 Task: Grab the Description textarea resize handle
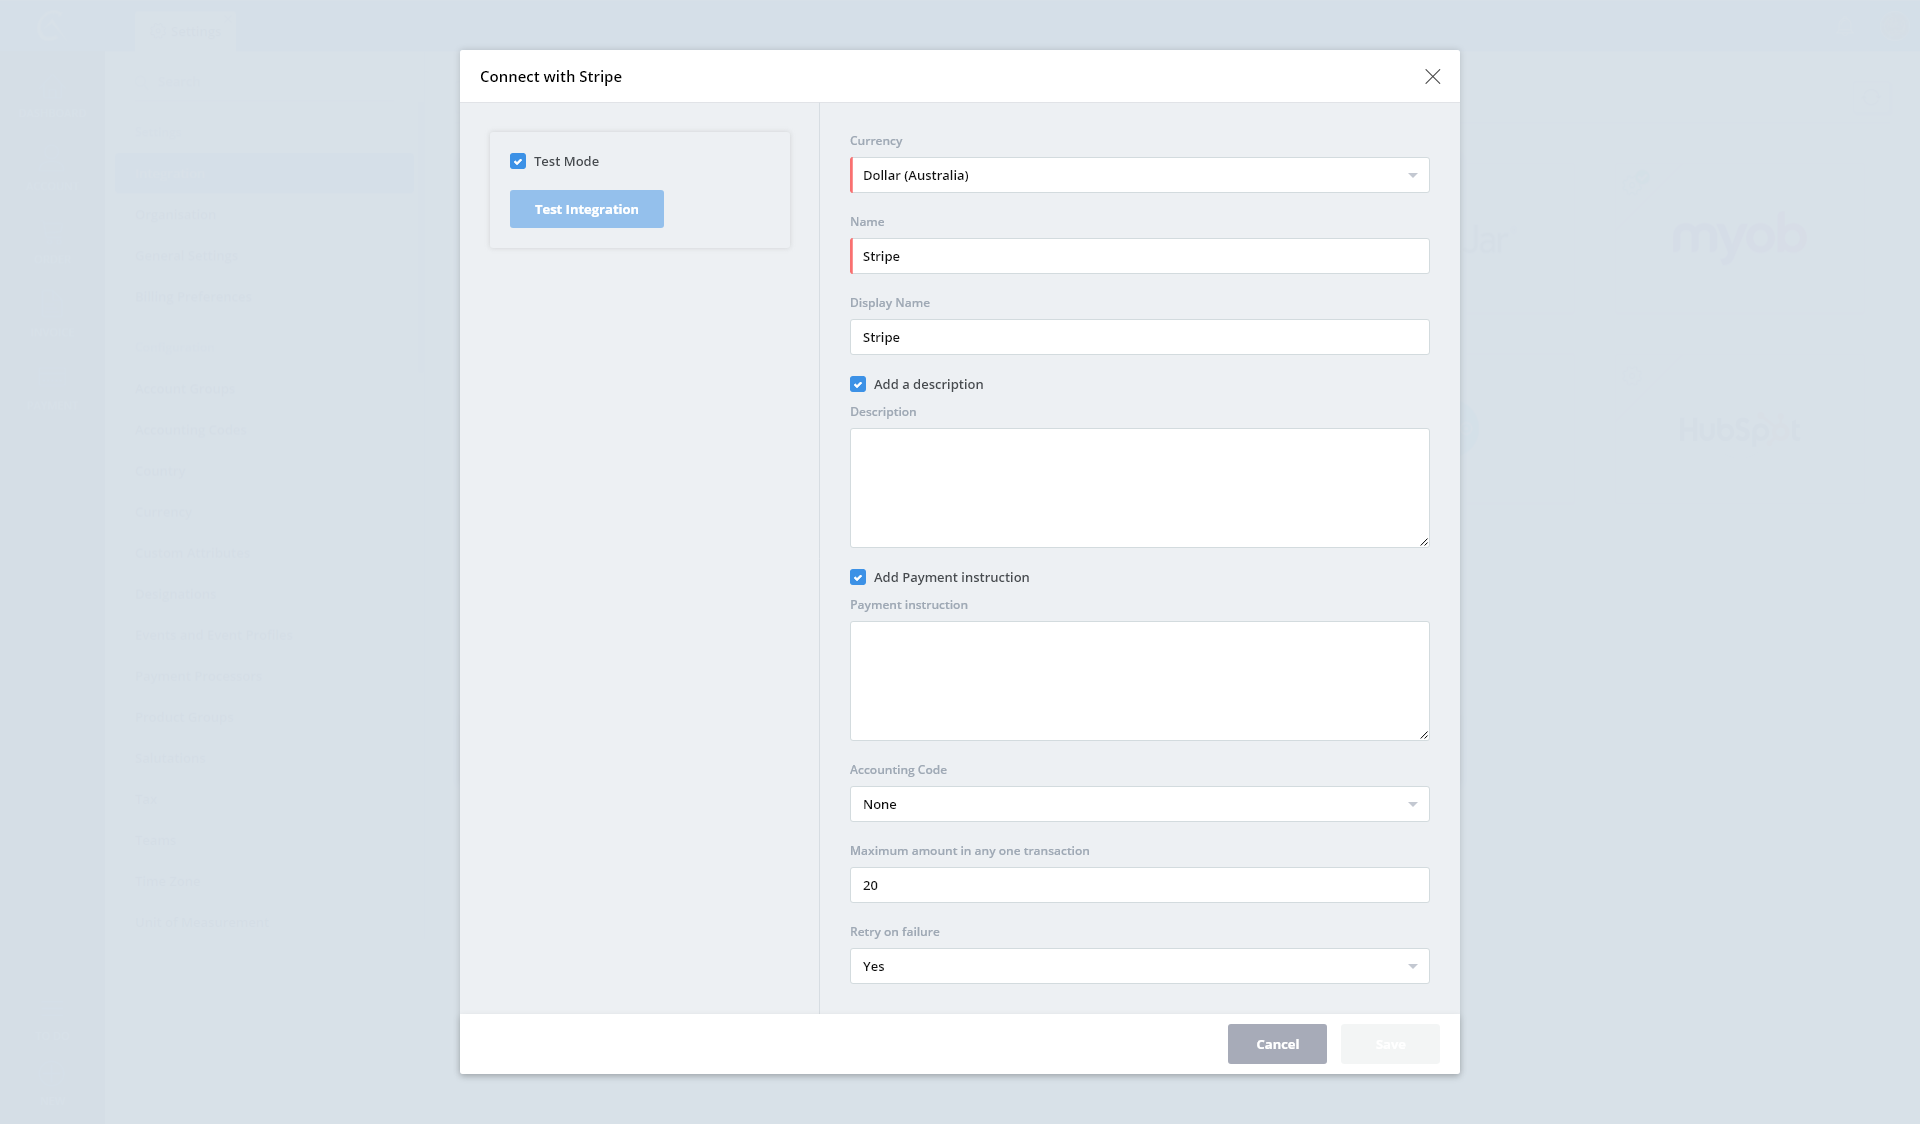pos(1424,542)
